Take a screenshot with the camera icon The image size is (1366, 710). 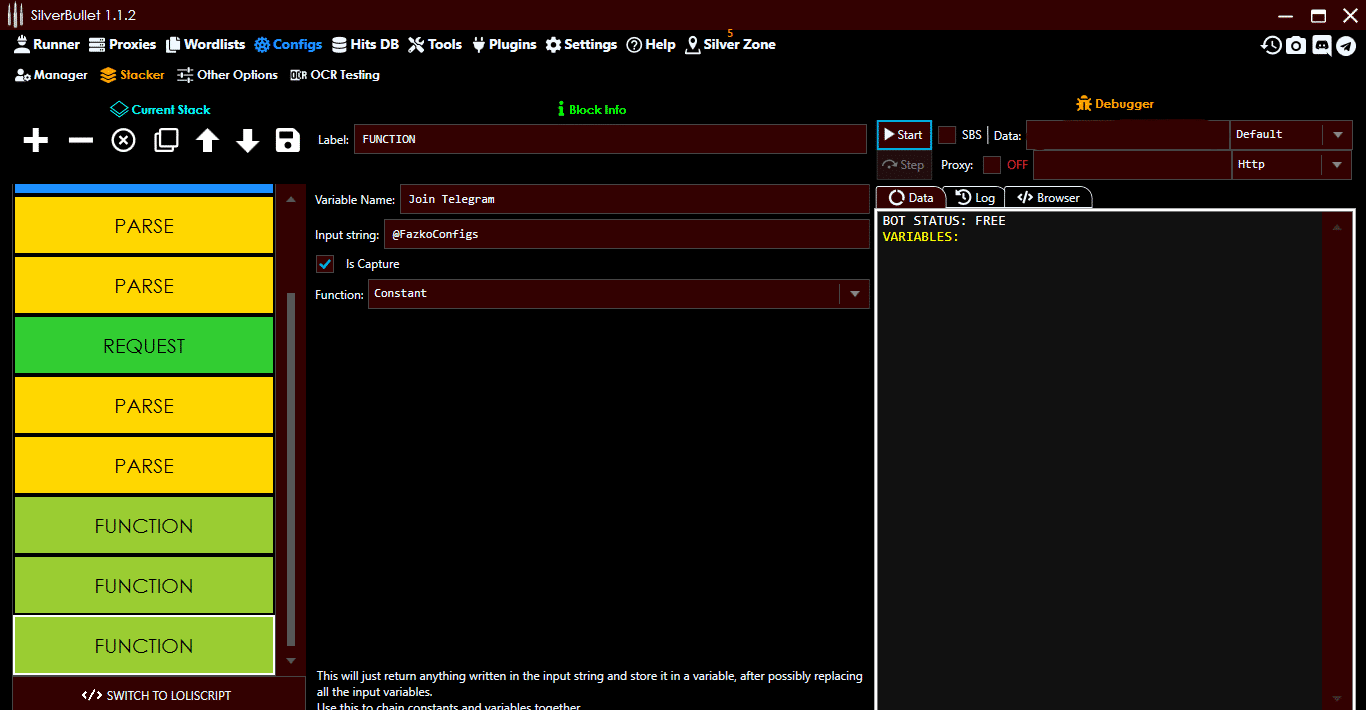click(x=1296, y=45)
